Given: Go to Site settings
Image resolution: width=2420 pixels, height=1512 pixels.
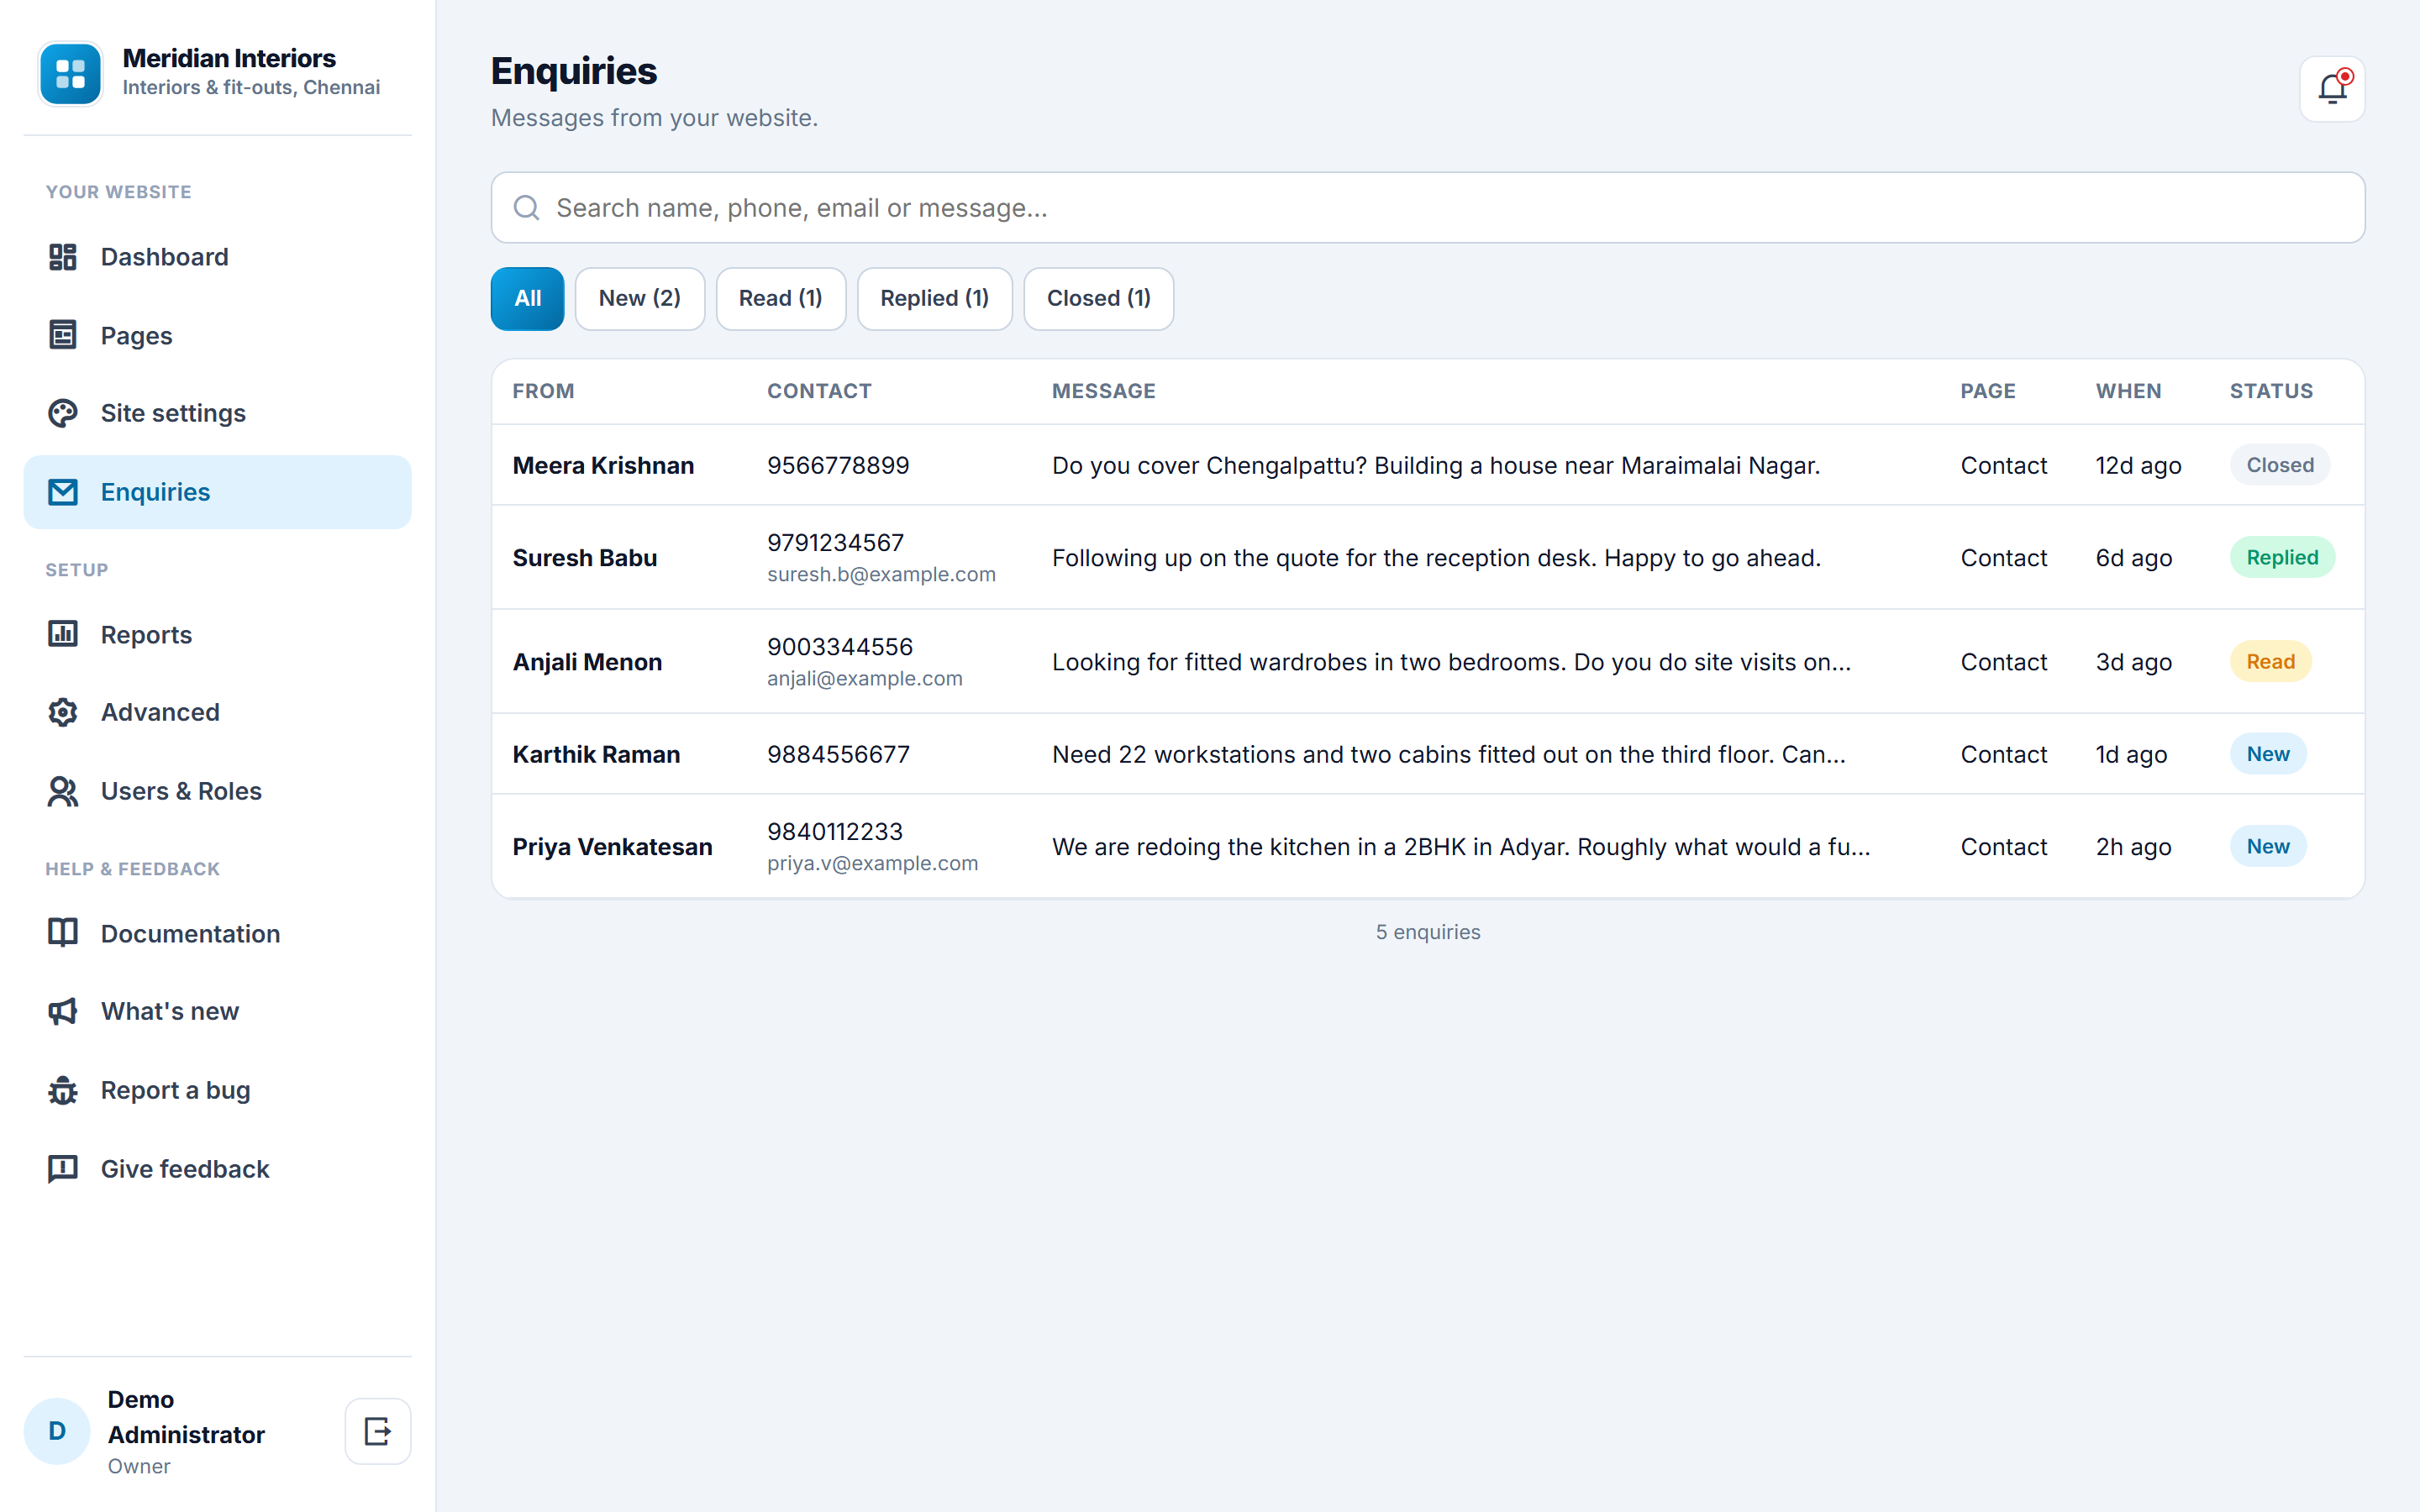Looking at the screenshot, I should [218, 413].
